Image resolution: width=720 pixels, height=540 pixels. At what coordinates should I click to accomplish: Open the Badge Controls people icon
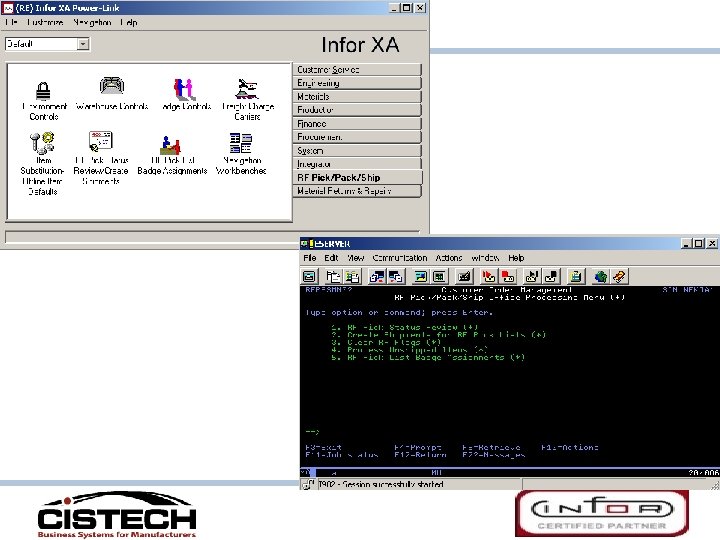[185, 89]
